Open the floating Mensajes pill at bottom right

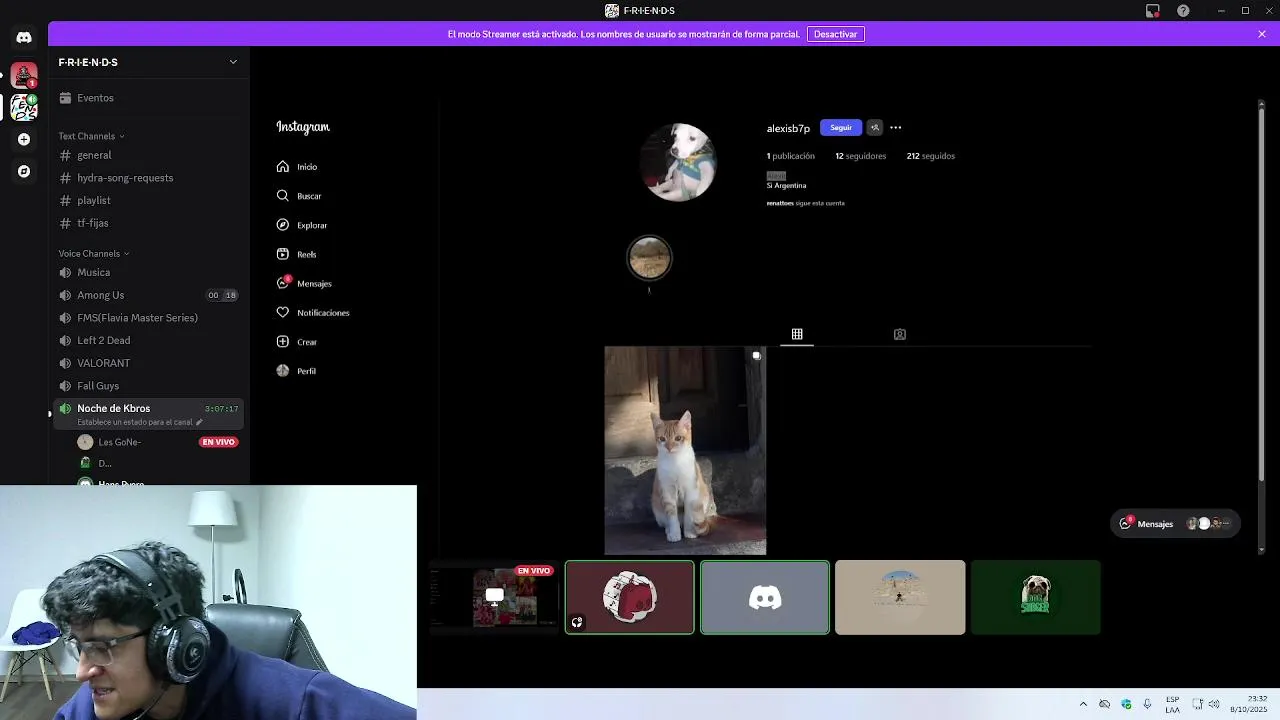(x=1176, y=523)
